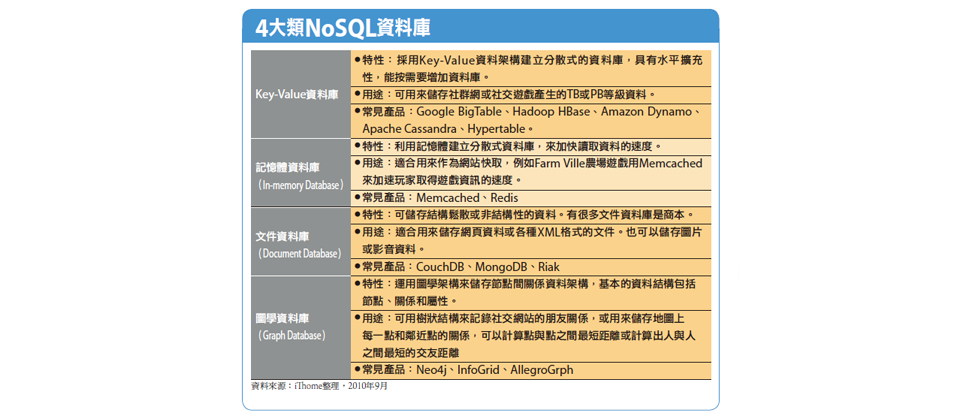The image size is (960, 420).
Task: Click the '(Document Database)' subtitle text
Action: pos(299,254)
